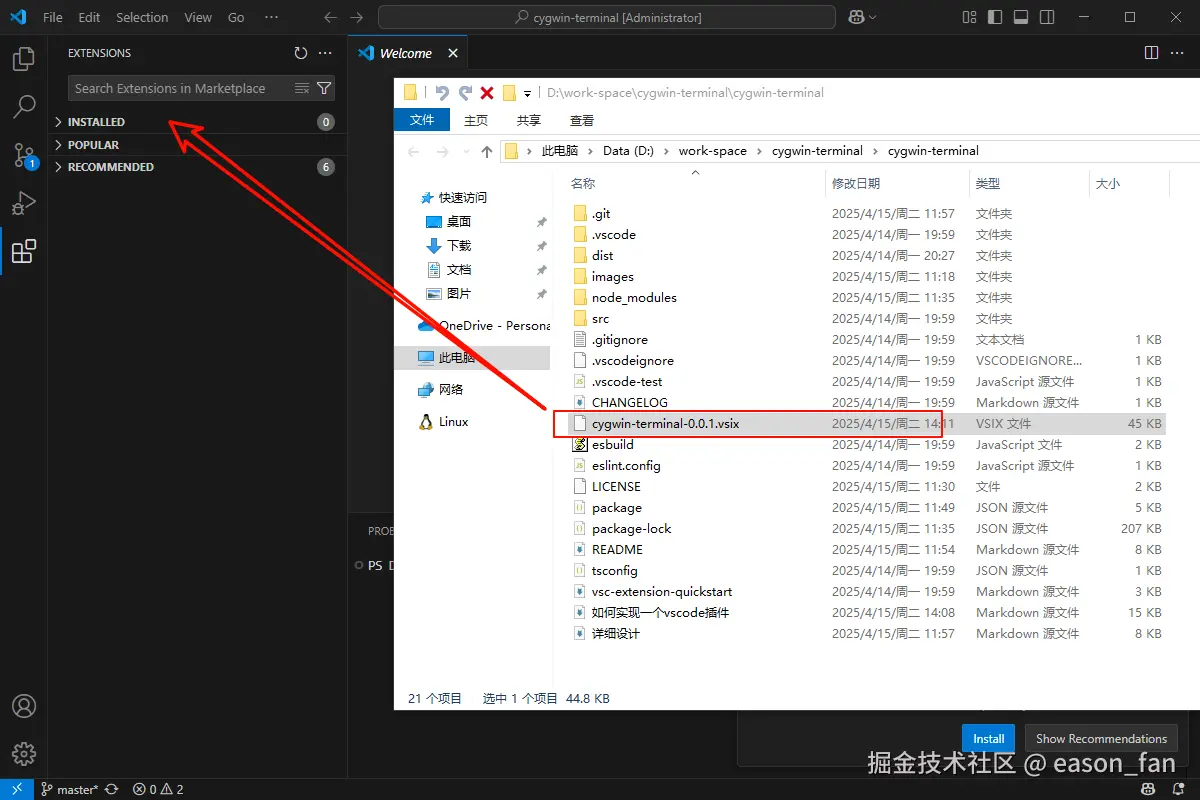The width and height of the screenshot is (1200, 800).
Task: Click Data (D:) in the address breadcrumb
Action: click(628, 151)
